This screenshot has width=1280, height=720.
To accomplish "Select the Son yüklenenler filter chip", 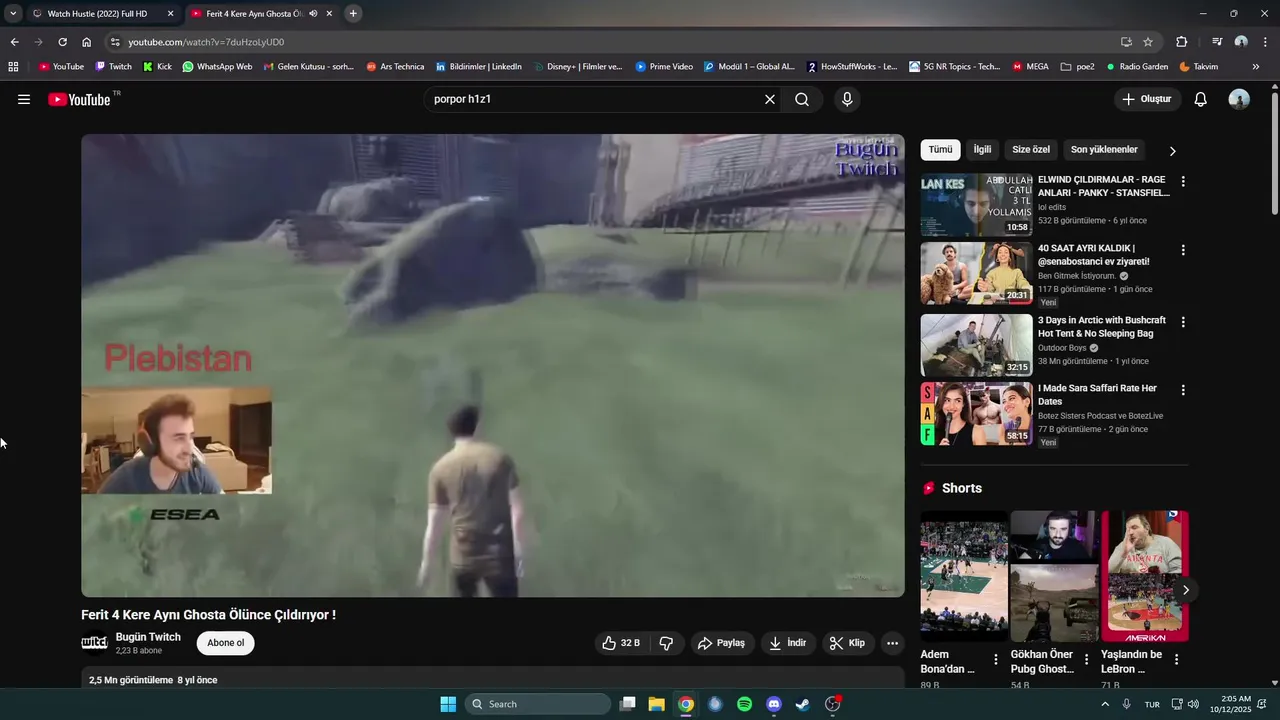I will point(1104,150).
